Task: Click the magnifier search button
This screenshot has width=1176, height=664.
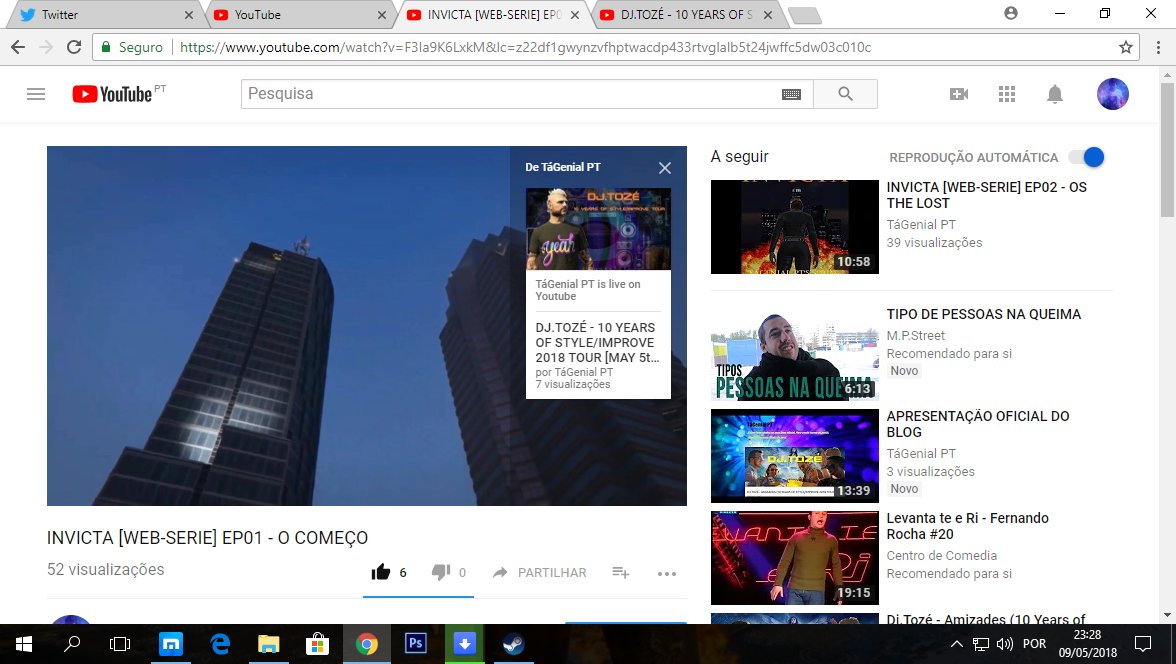Action: (x=845, y=94)
